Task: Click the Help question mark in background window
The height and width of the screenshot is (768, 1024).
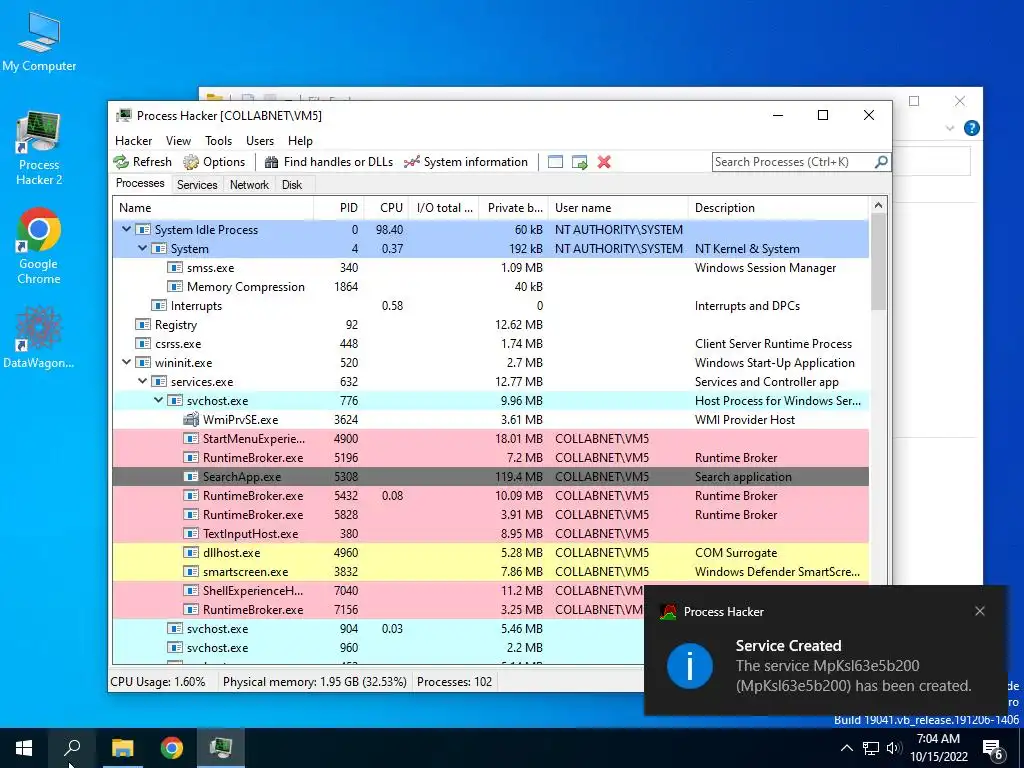Action: (972, 128)
